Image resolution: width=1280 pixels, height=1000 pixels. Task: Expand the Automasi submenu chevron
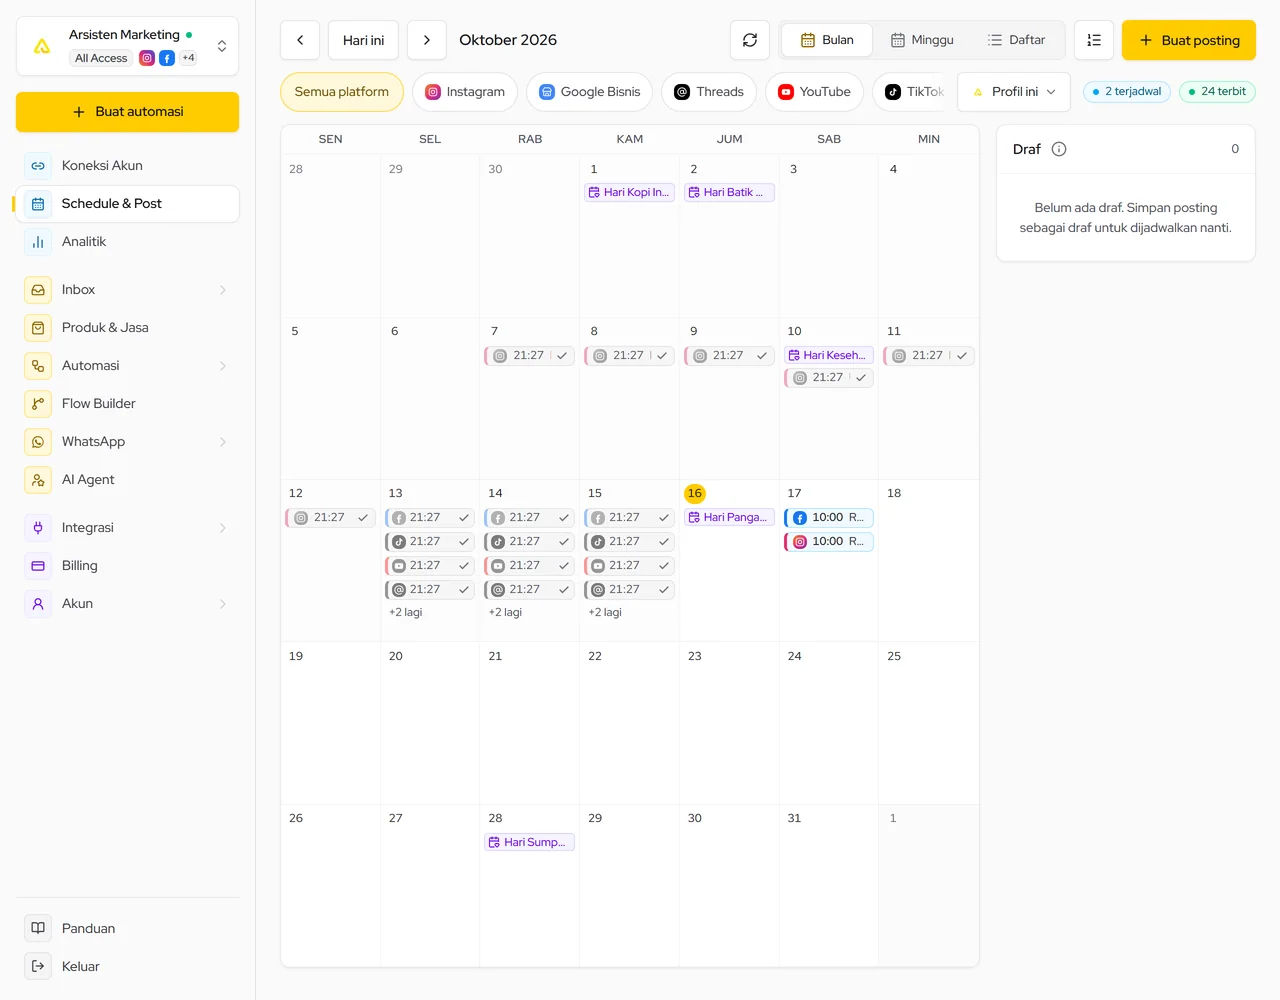coord(223,366)
